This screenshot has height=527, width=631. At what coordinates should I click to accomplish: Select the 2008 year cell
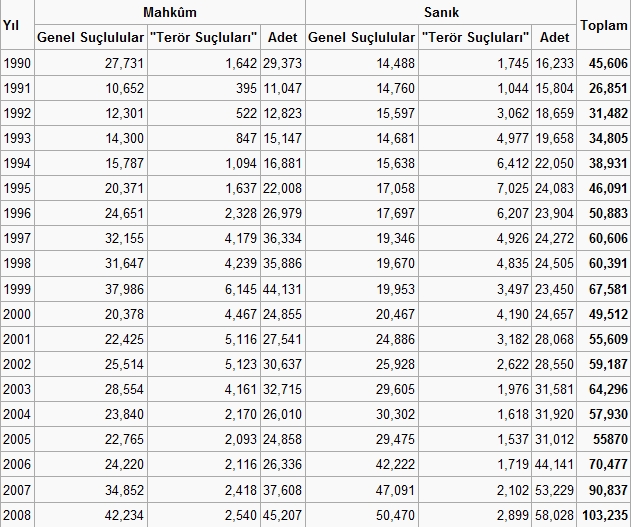point(16,516)
